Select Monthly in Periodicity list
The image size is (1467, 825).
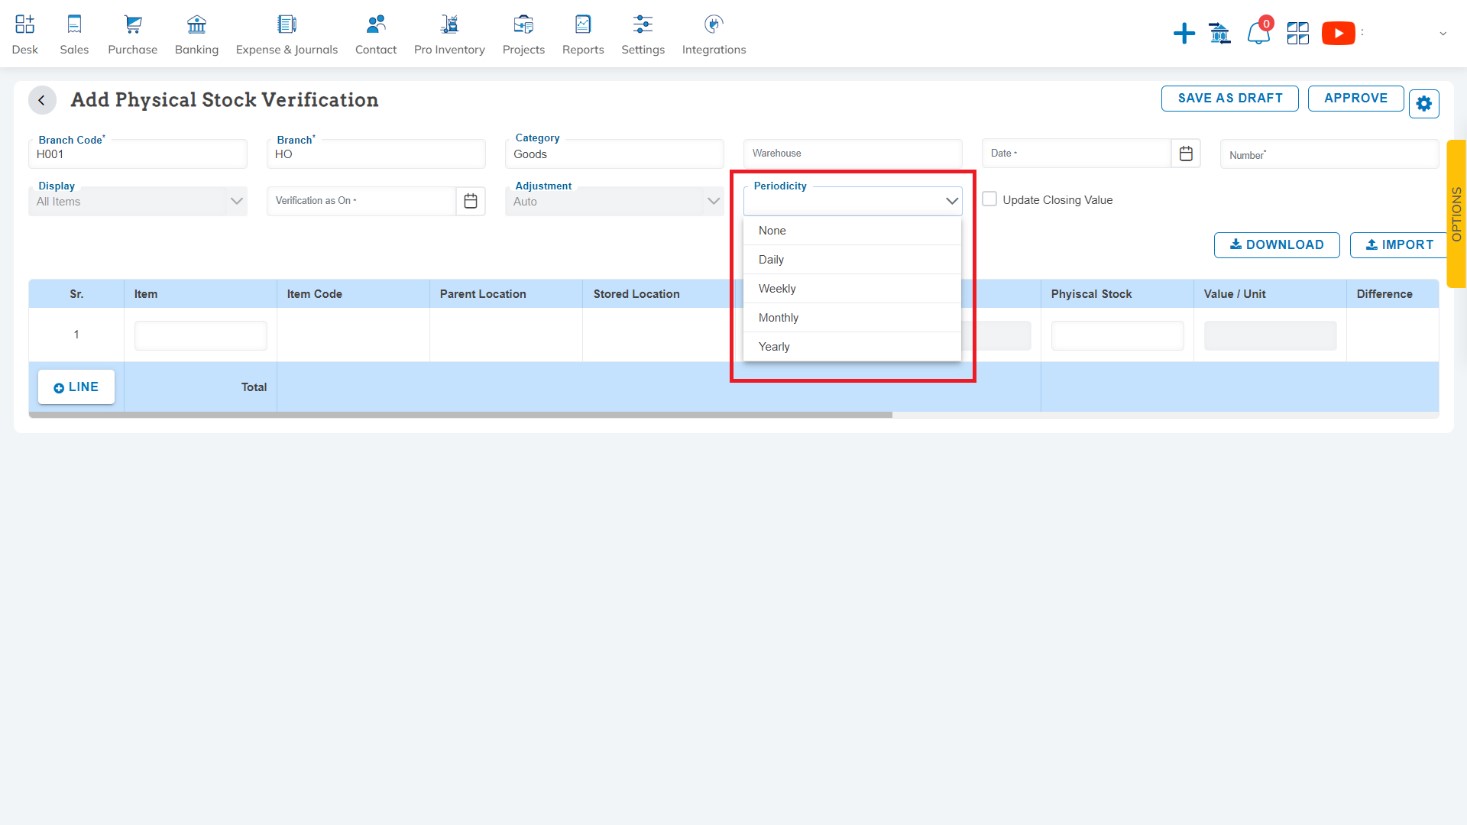pos(852,318)
